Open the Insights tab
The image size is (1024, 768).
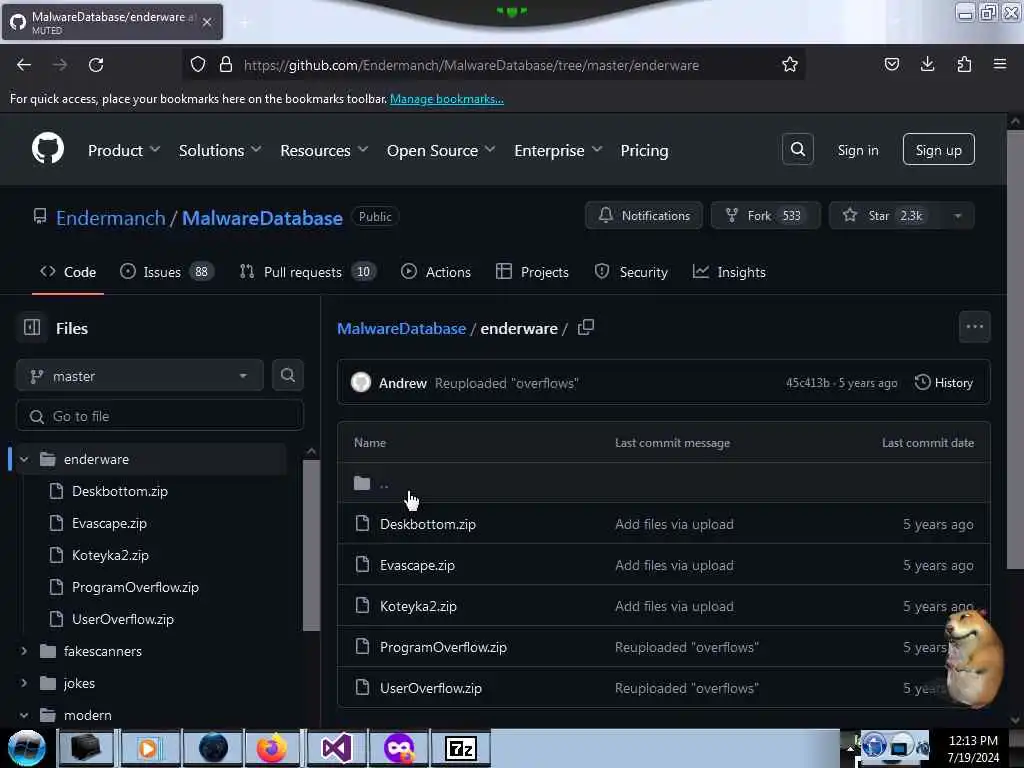729,272
